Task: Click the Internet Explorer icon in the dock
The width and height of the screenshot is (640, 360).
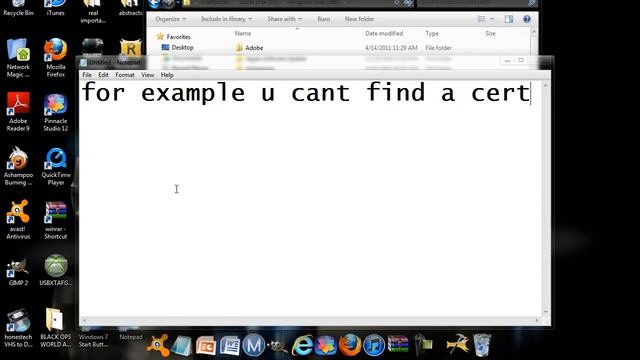Action: pyautogui.click(x=302, y=345)
